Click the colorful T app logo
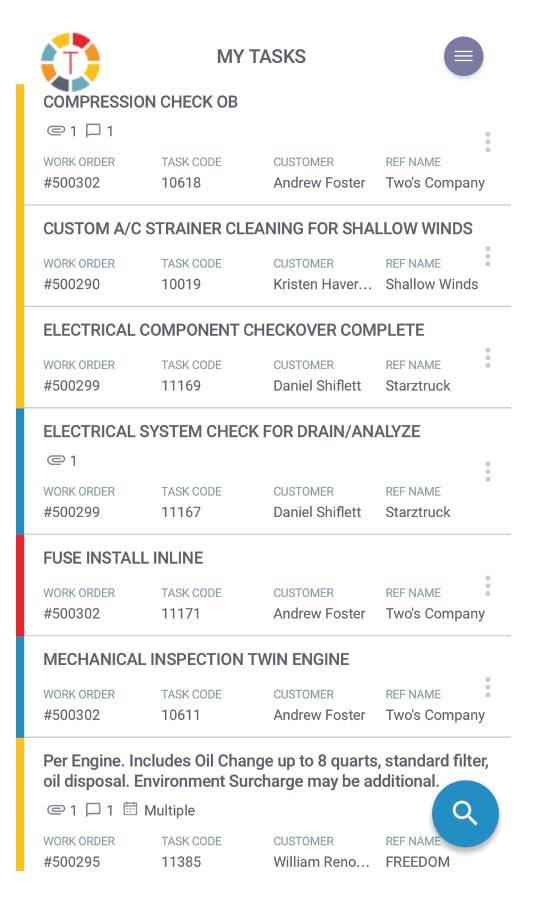The height and width of the screenshot is (902, 546). [x=70, y=62]
